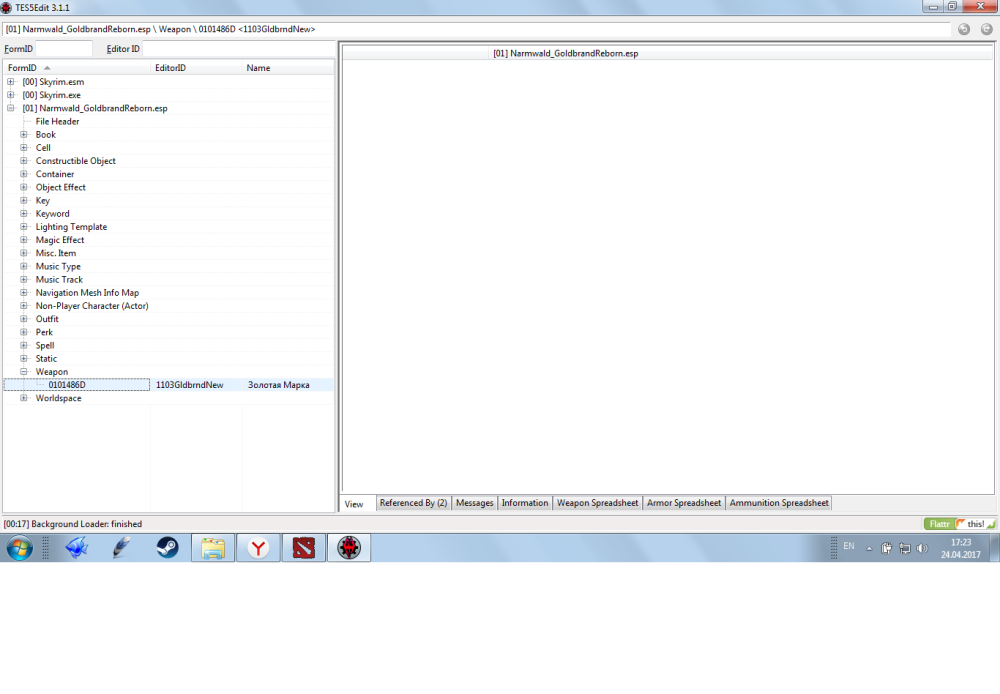Expand the Book group
Image resolution: width=1000 pixels, height=694 pixels.
(24, 135)
